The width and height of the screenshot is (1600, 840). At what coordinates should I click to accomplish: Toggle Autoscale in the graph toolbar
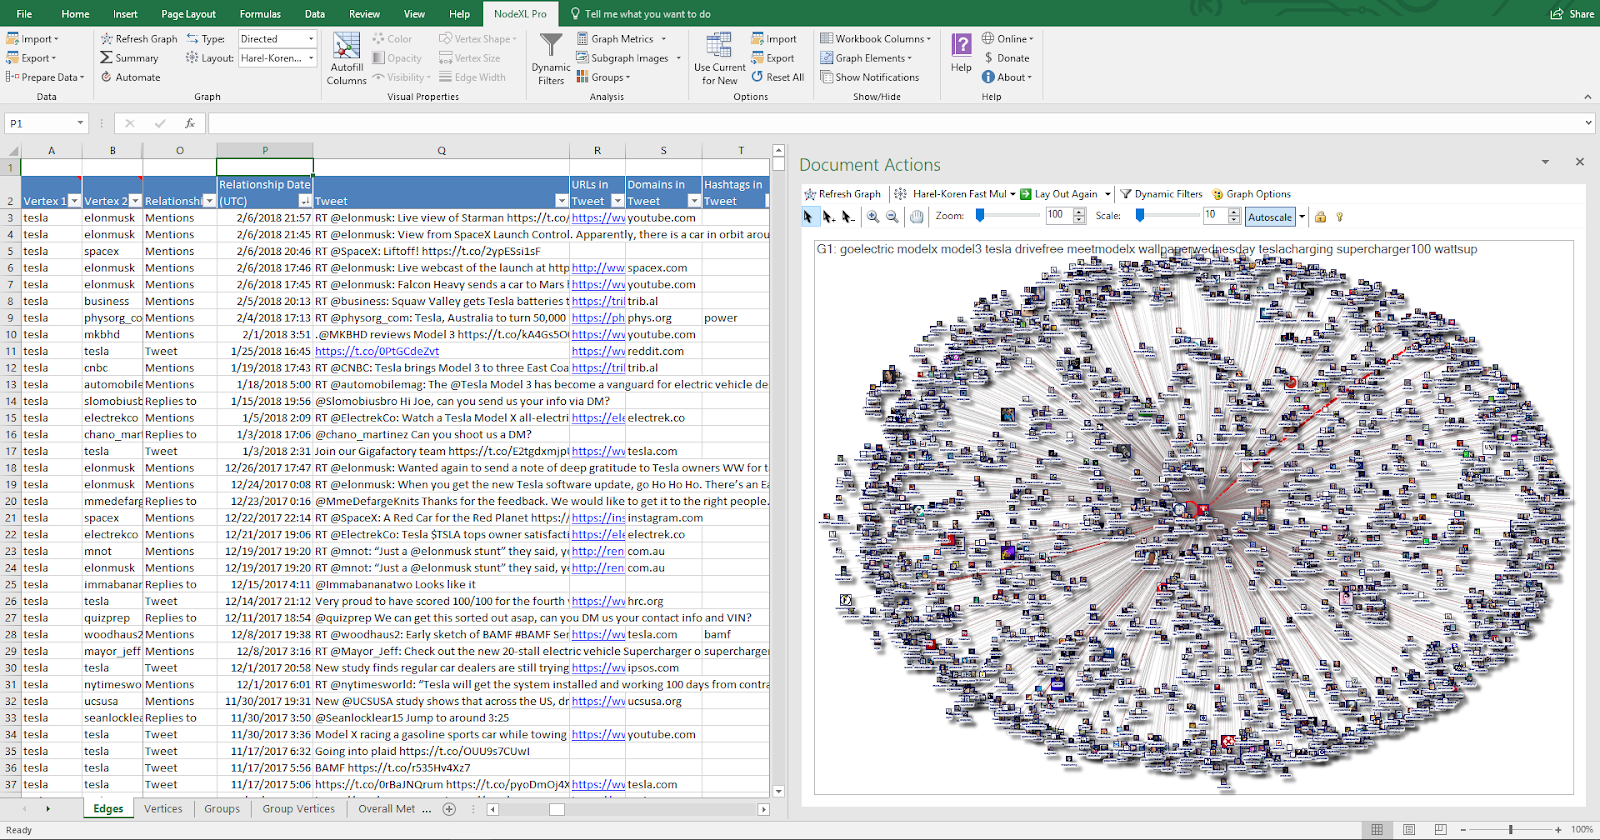click(x=1270, y=217)
